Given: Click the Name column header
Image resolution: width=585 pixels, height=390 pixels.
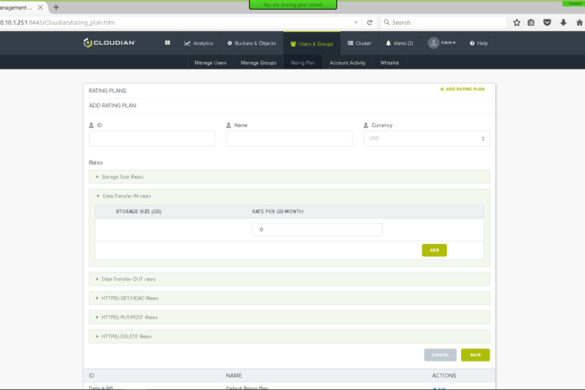Looking at the screenshot, I should 234,375.
